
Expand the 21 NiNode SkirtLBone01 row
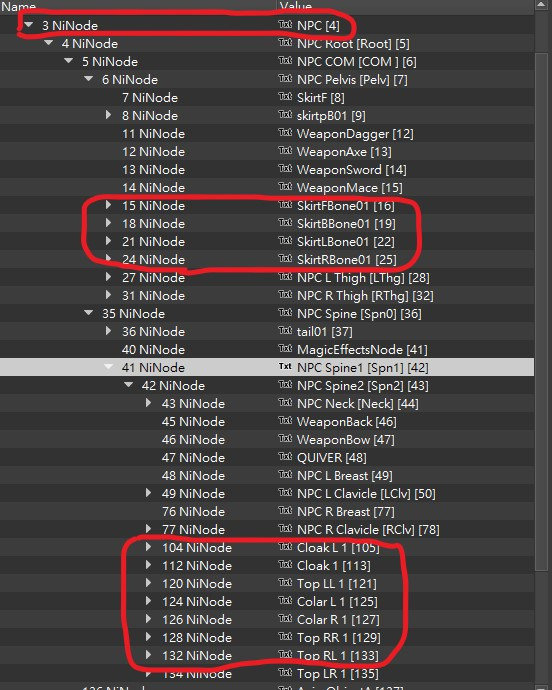(108, 241)
